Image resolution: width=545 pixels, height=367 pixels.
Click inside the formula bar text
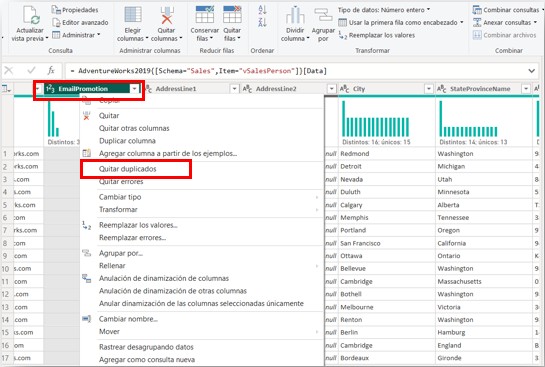click(198, 71)
